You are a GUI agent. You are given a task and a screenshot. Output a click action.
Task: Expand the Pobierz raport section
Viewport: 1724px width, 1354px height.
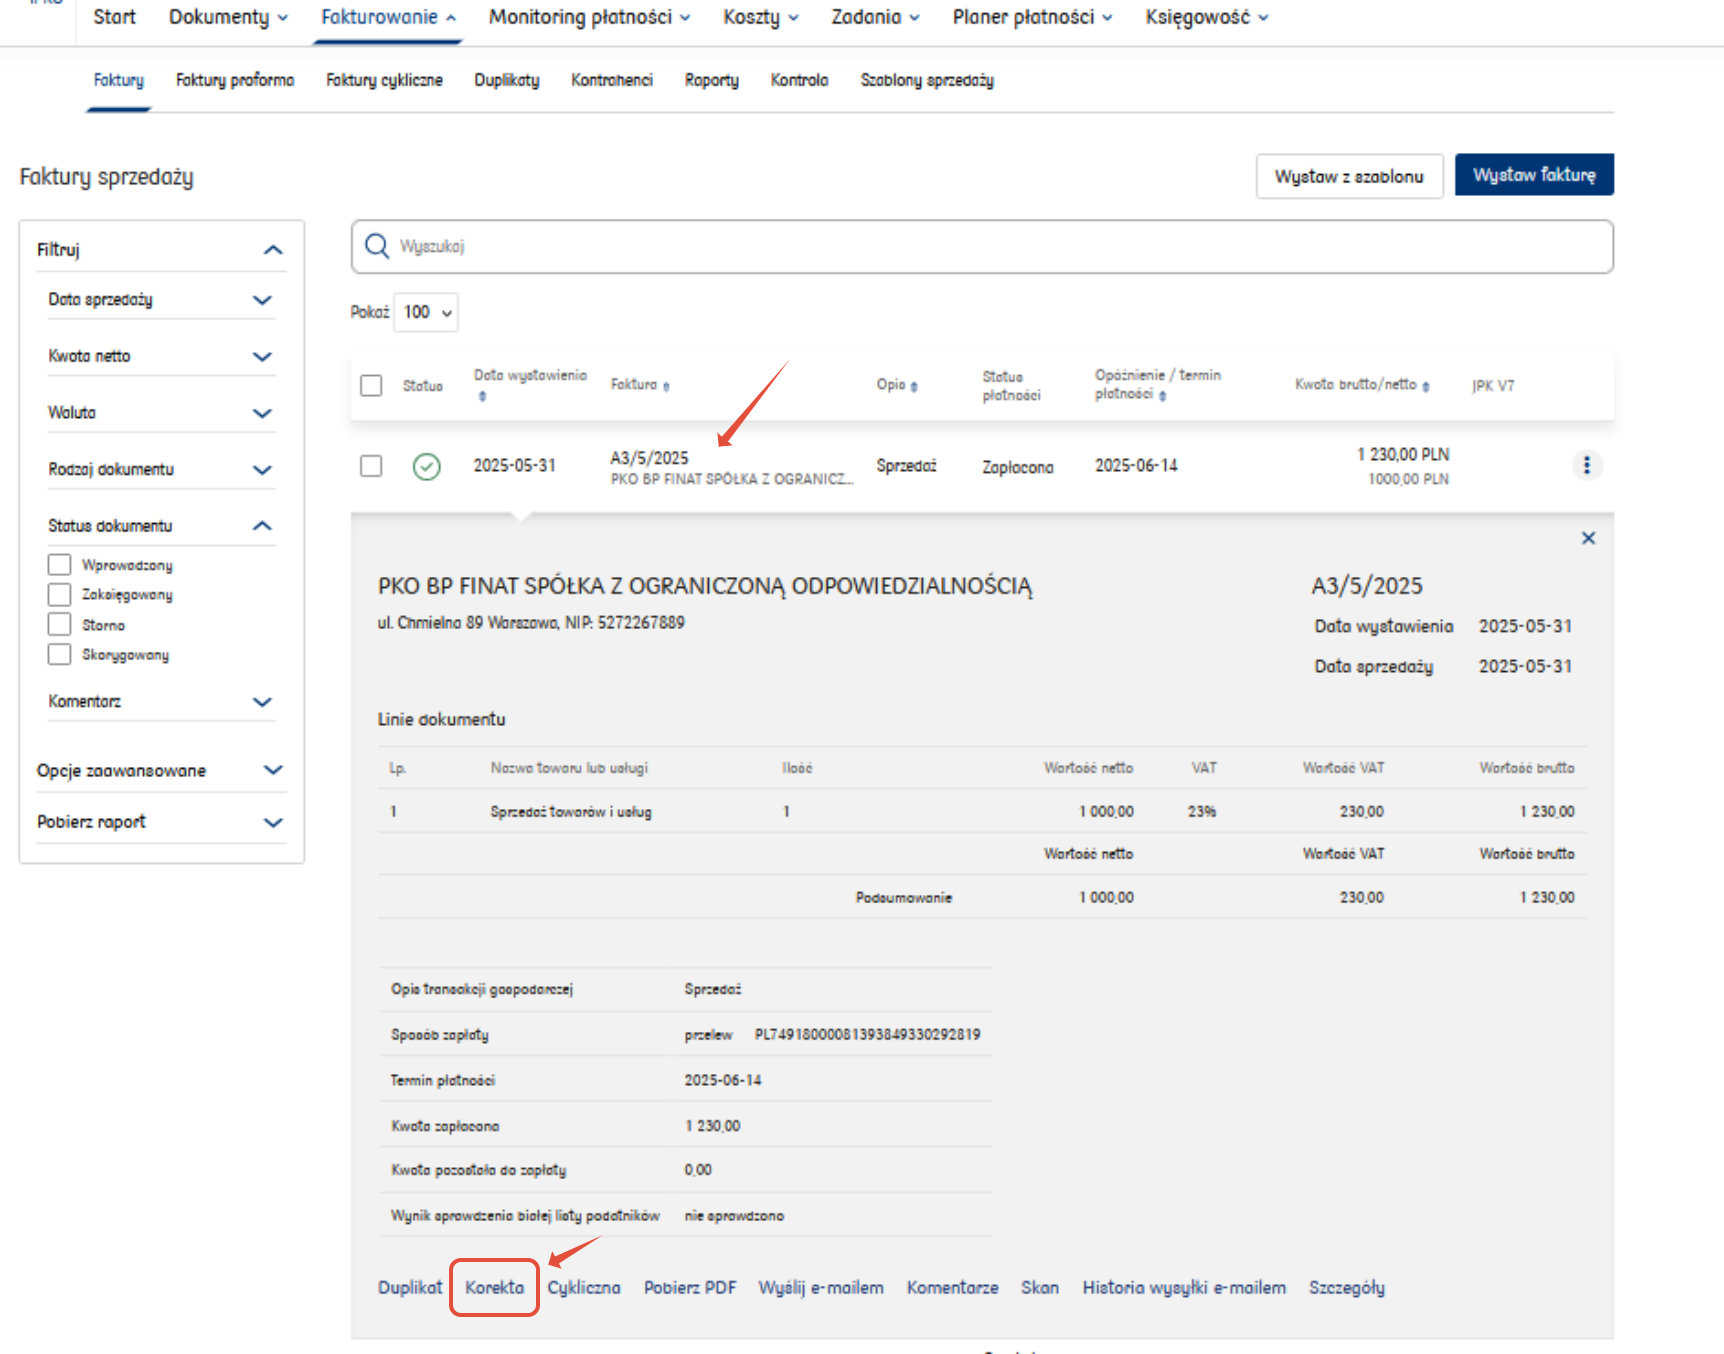pos(273,822)
